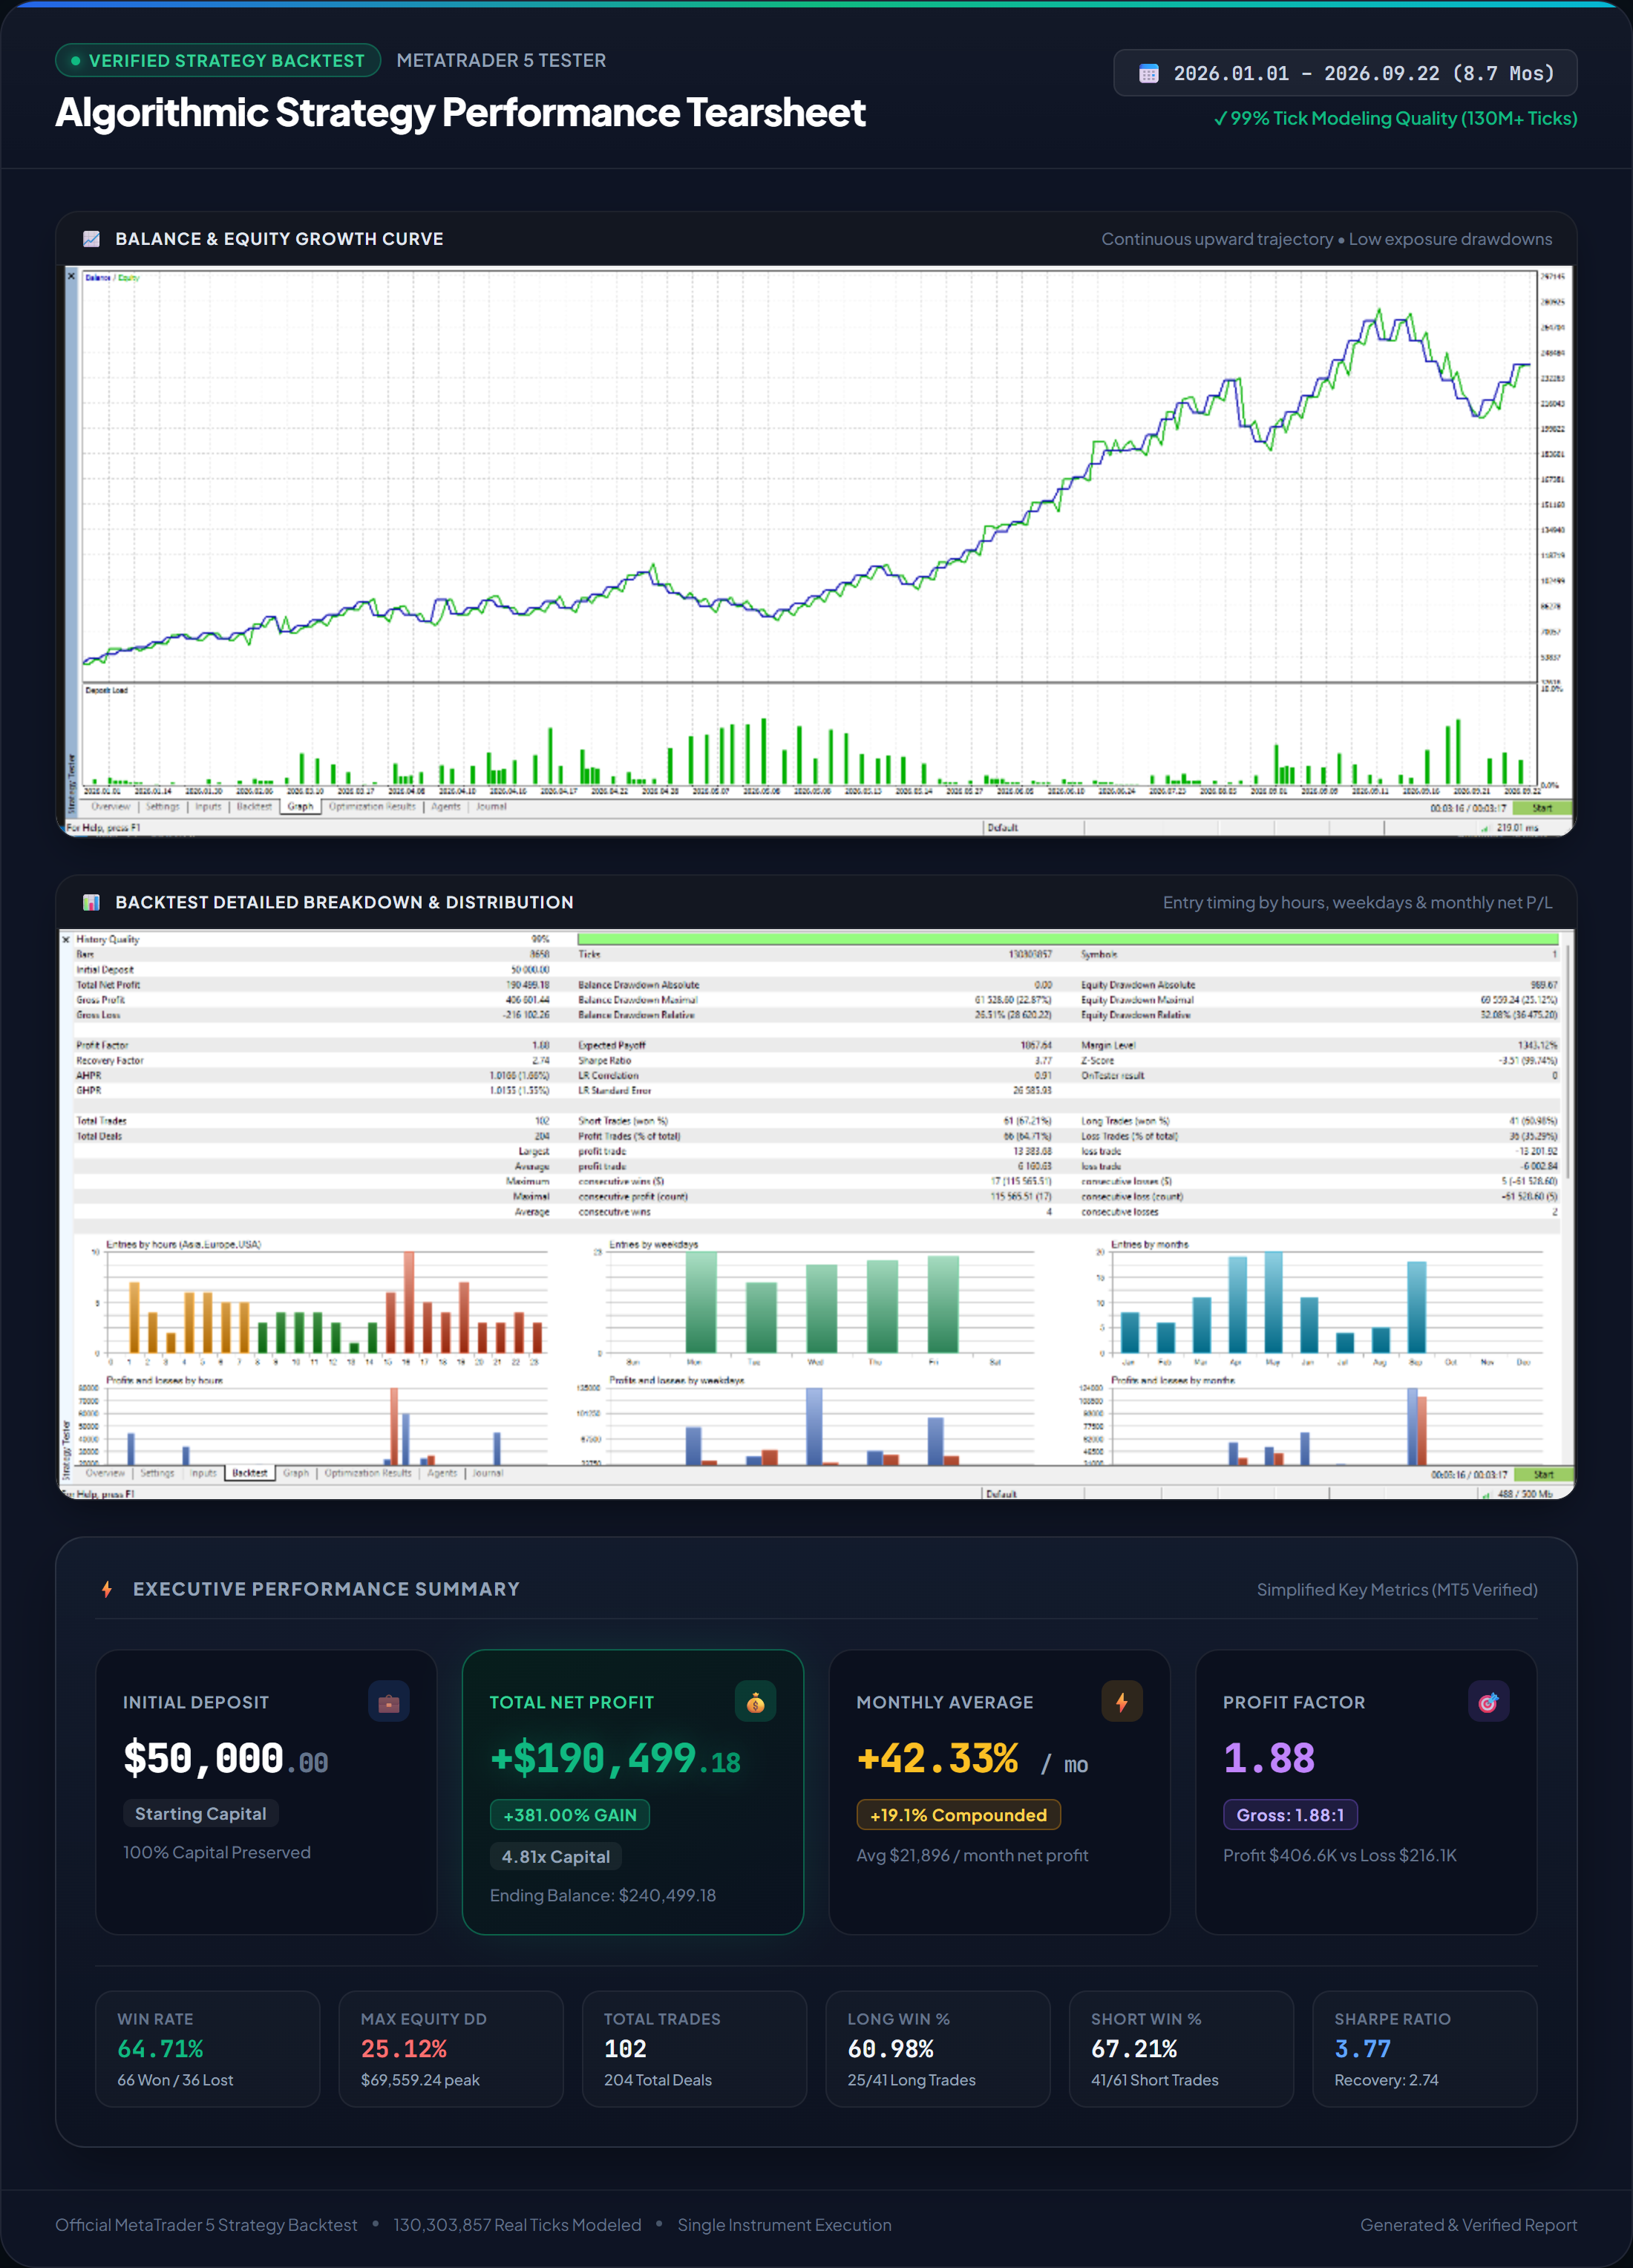Click the +381.00% GAIN badge

click(x=570, y=1815)
